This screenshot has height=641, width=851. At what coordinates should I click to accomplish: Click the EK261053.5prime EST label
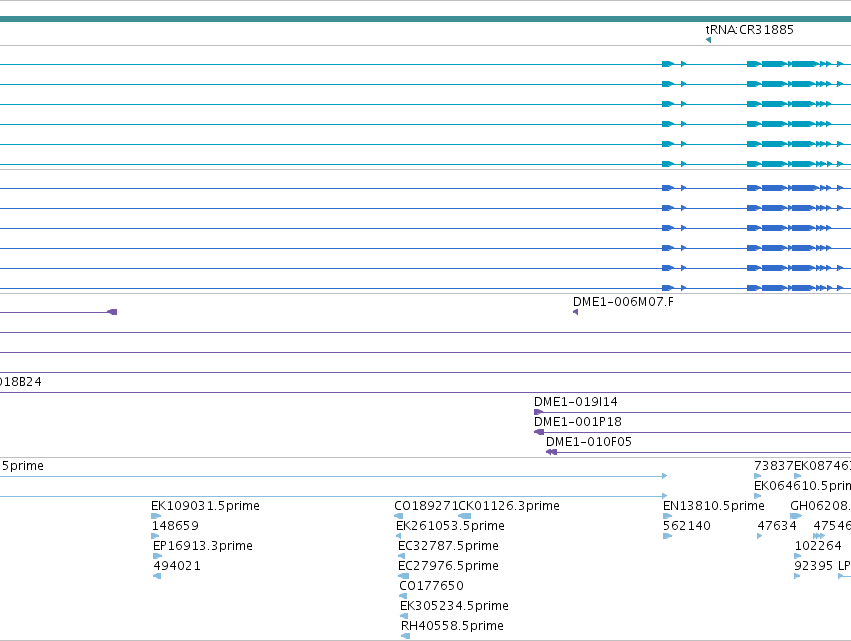click(450, 526)
